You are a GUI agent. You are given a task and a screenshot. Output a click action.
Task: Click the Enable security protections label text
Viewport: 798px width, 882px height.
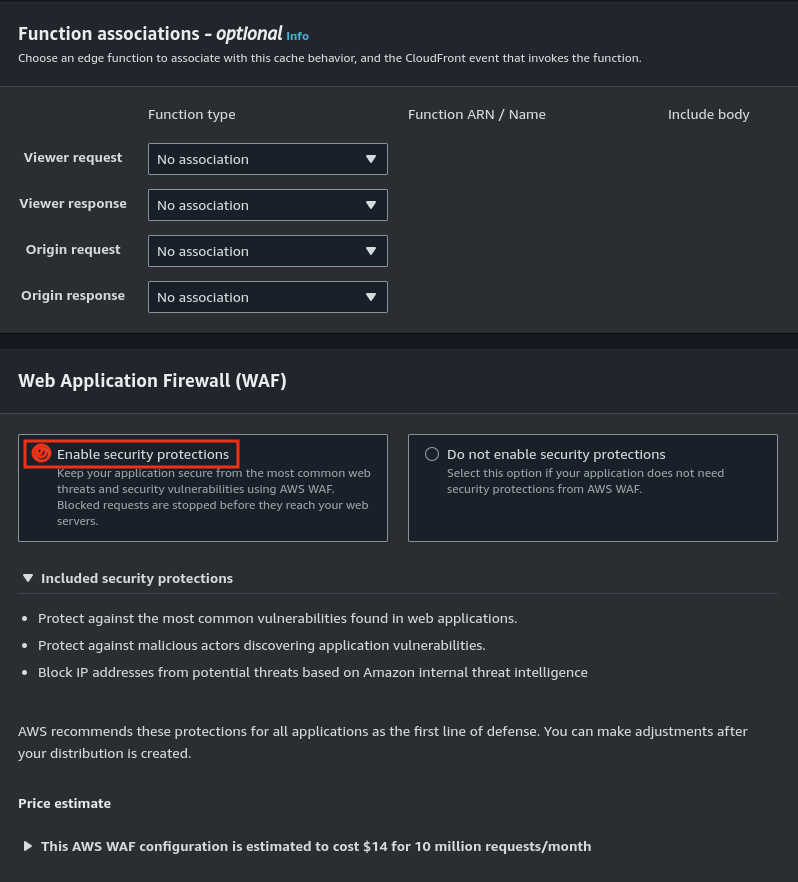143,454
